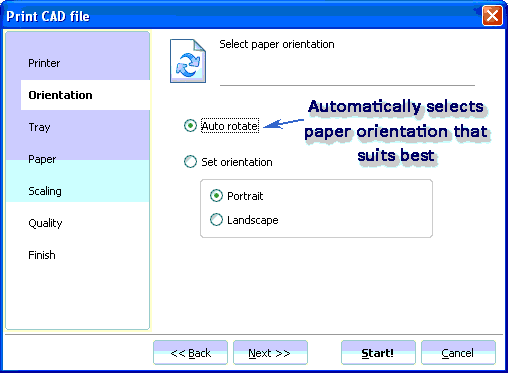Click the 'Select paper orientation' heading text
Viewport: 508px width, 373px height.
(277, 44)
